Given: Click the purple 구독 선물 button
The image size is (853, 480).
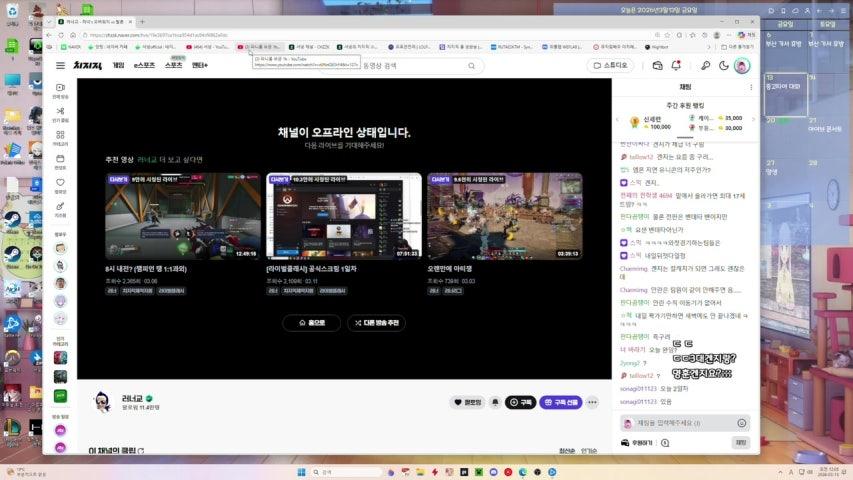Looking at the screenshot, I should point(561,402).
